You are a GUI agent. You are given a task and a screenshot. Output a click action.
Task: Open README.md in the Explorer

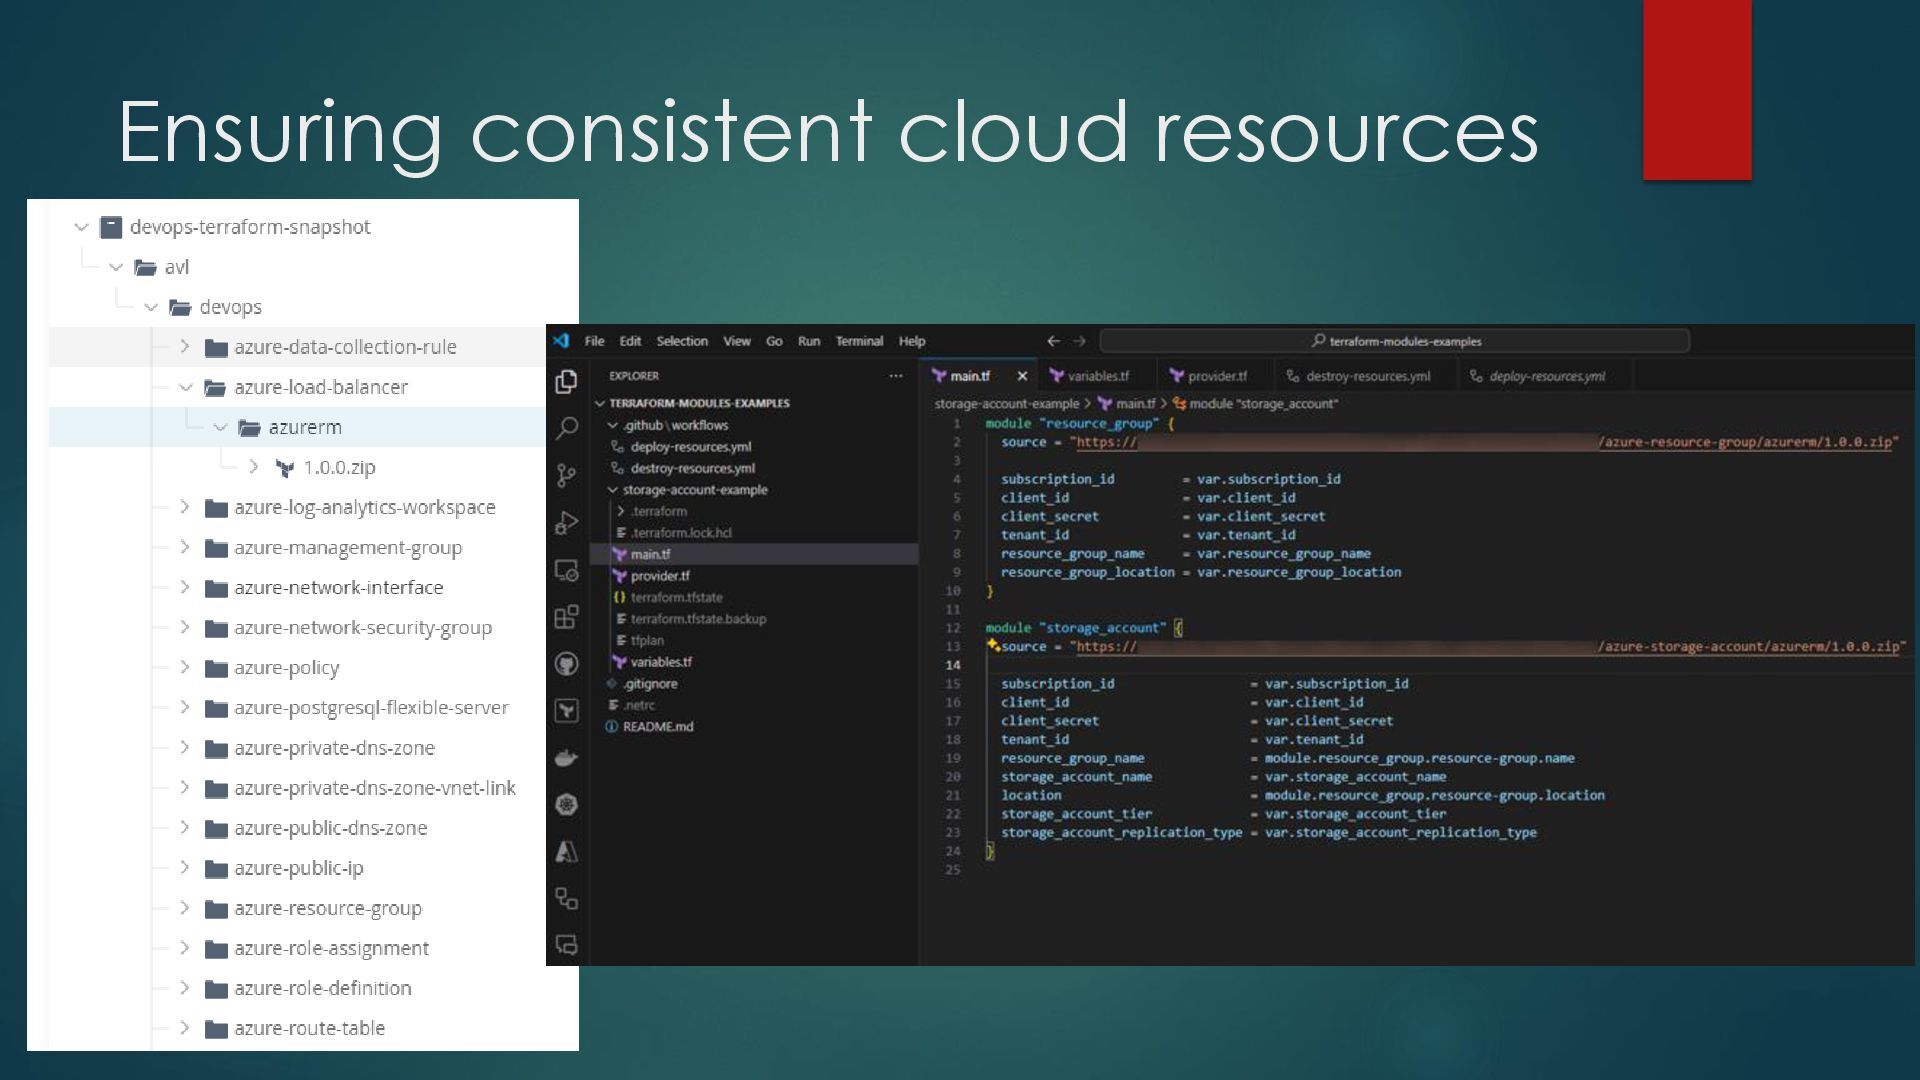click(657, 727)
